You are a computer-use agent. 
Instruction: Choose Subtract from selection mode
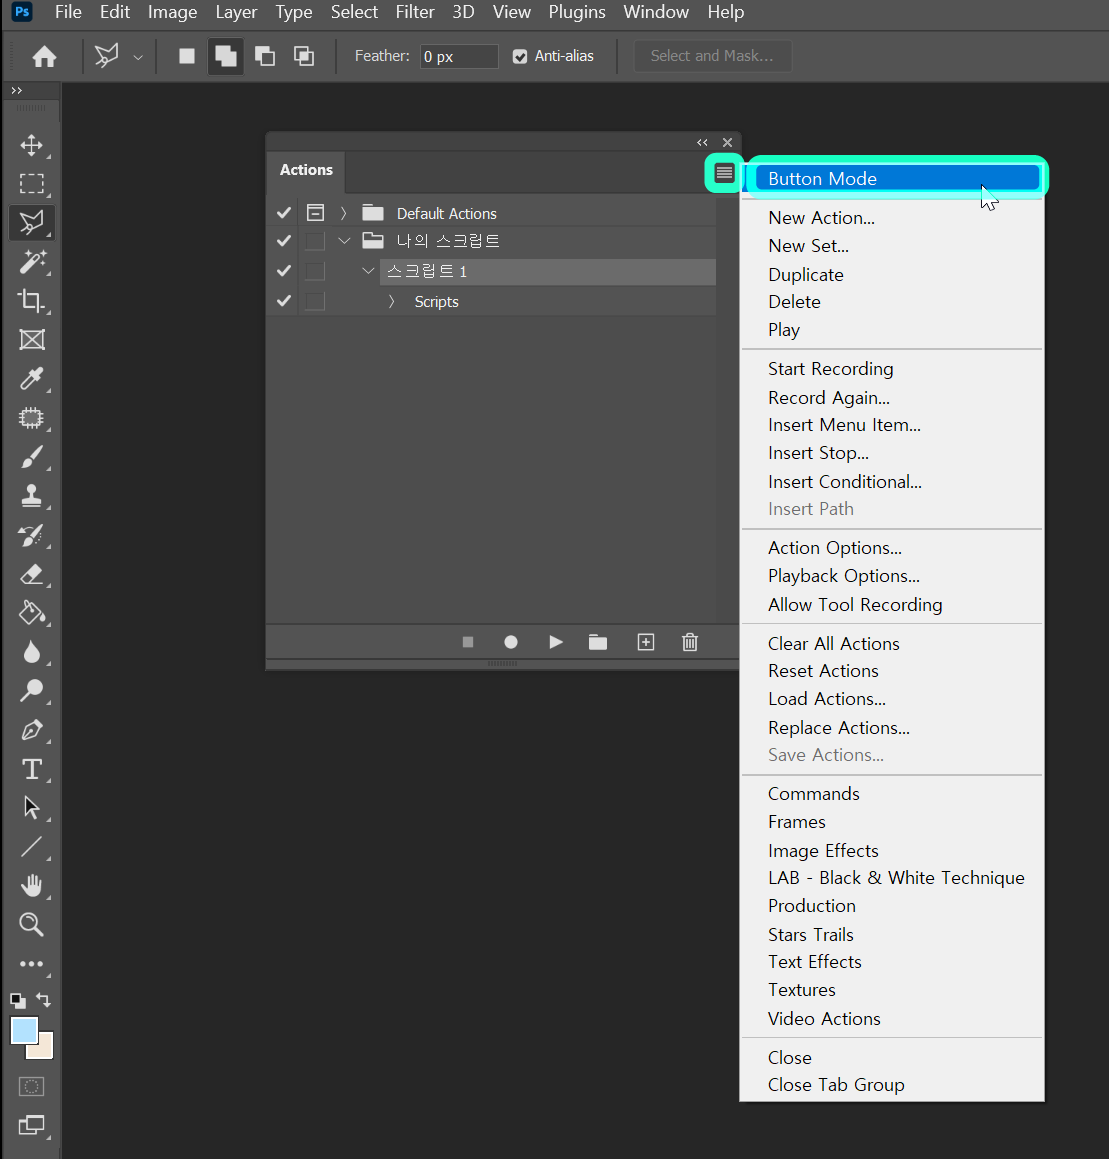pos(265,56)
